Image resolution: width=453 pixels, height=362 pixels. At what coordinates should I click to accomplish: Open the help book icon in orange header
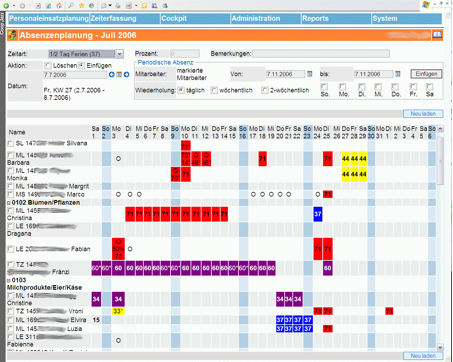(x=437, y=35)
